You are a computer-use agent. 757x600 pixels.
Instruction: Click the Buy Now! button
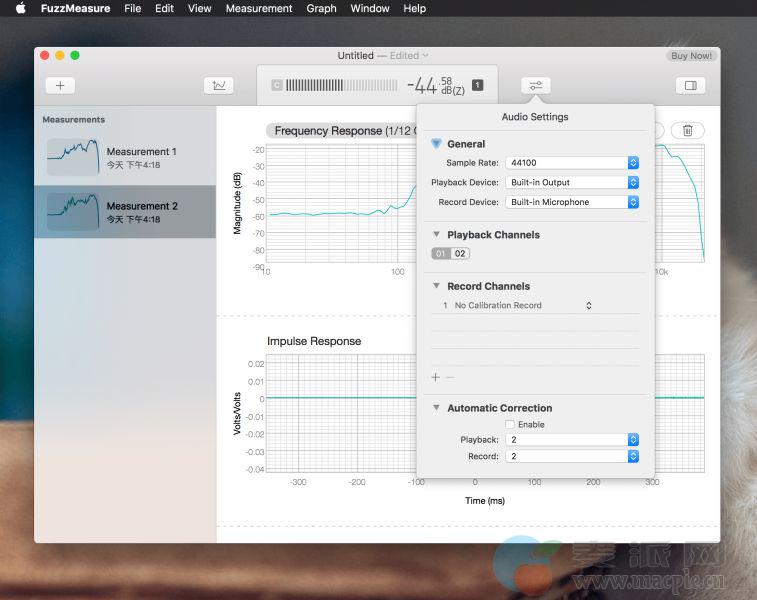tap(692, 56)
